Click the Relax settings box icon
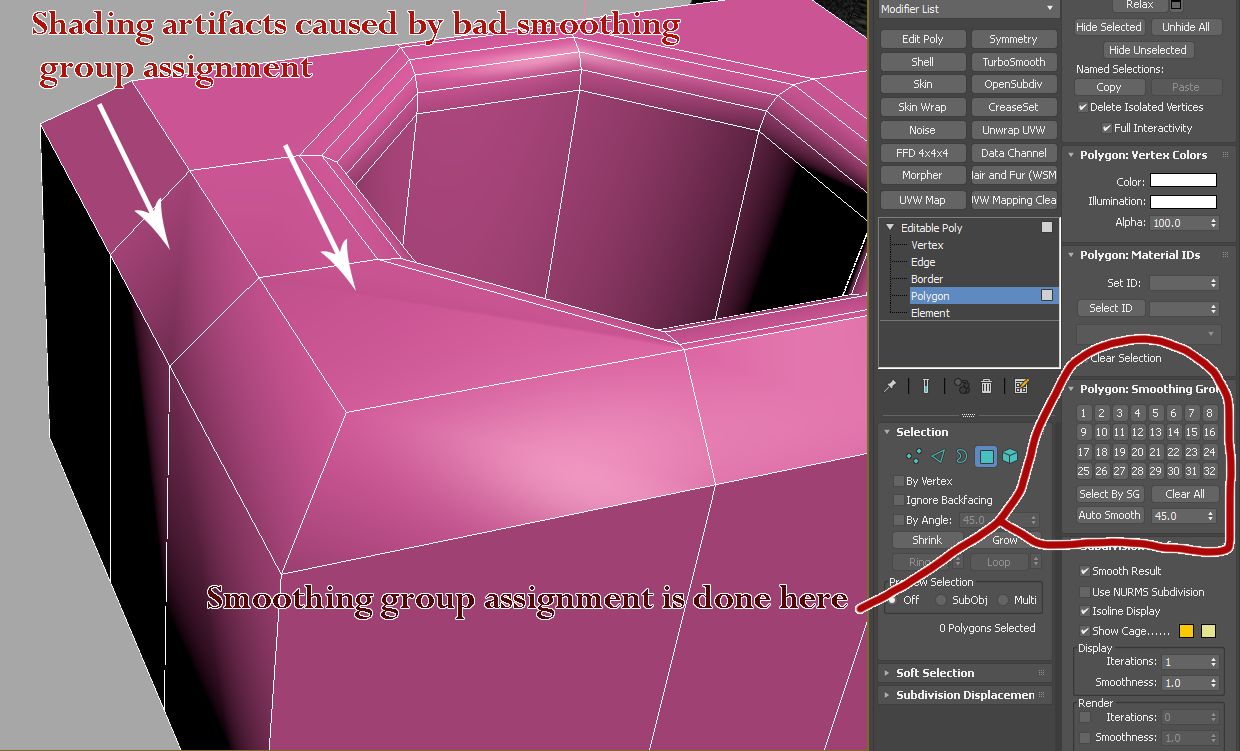The width and height of the screenshot is (1240, 751). [1176, 5]
